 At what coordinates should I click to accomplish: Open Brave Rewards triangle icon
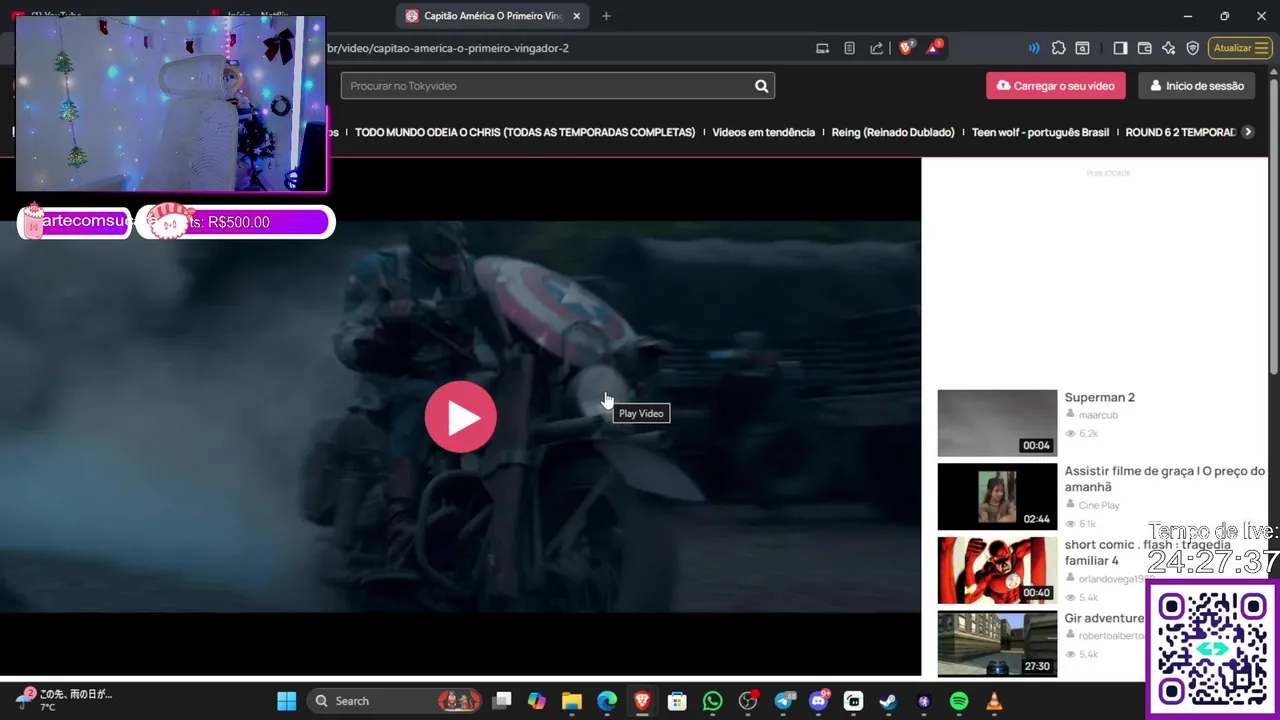pyautogui.click(x=934, y=47)
